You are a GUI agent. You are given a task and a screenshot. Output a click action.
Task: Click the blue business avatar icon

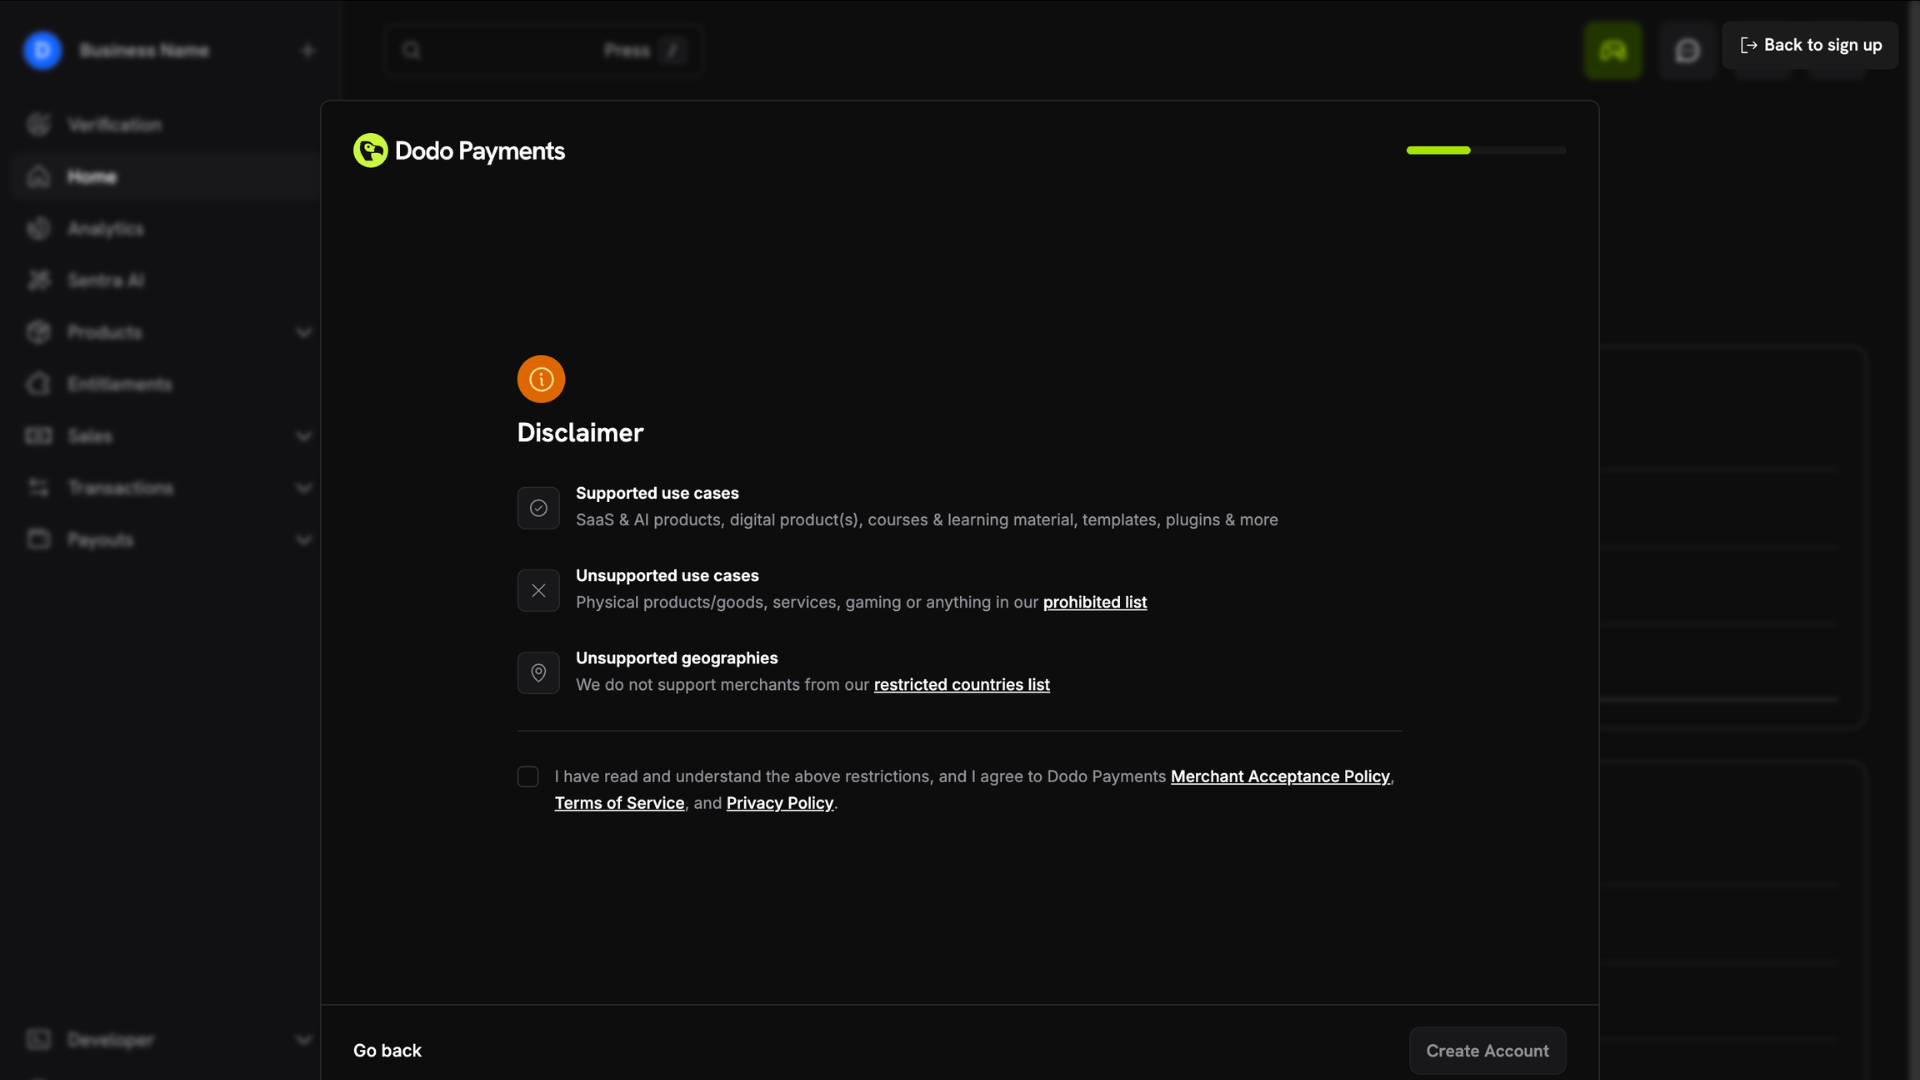(42, 50)
